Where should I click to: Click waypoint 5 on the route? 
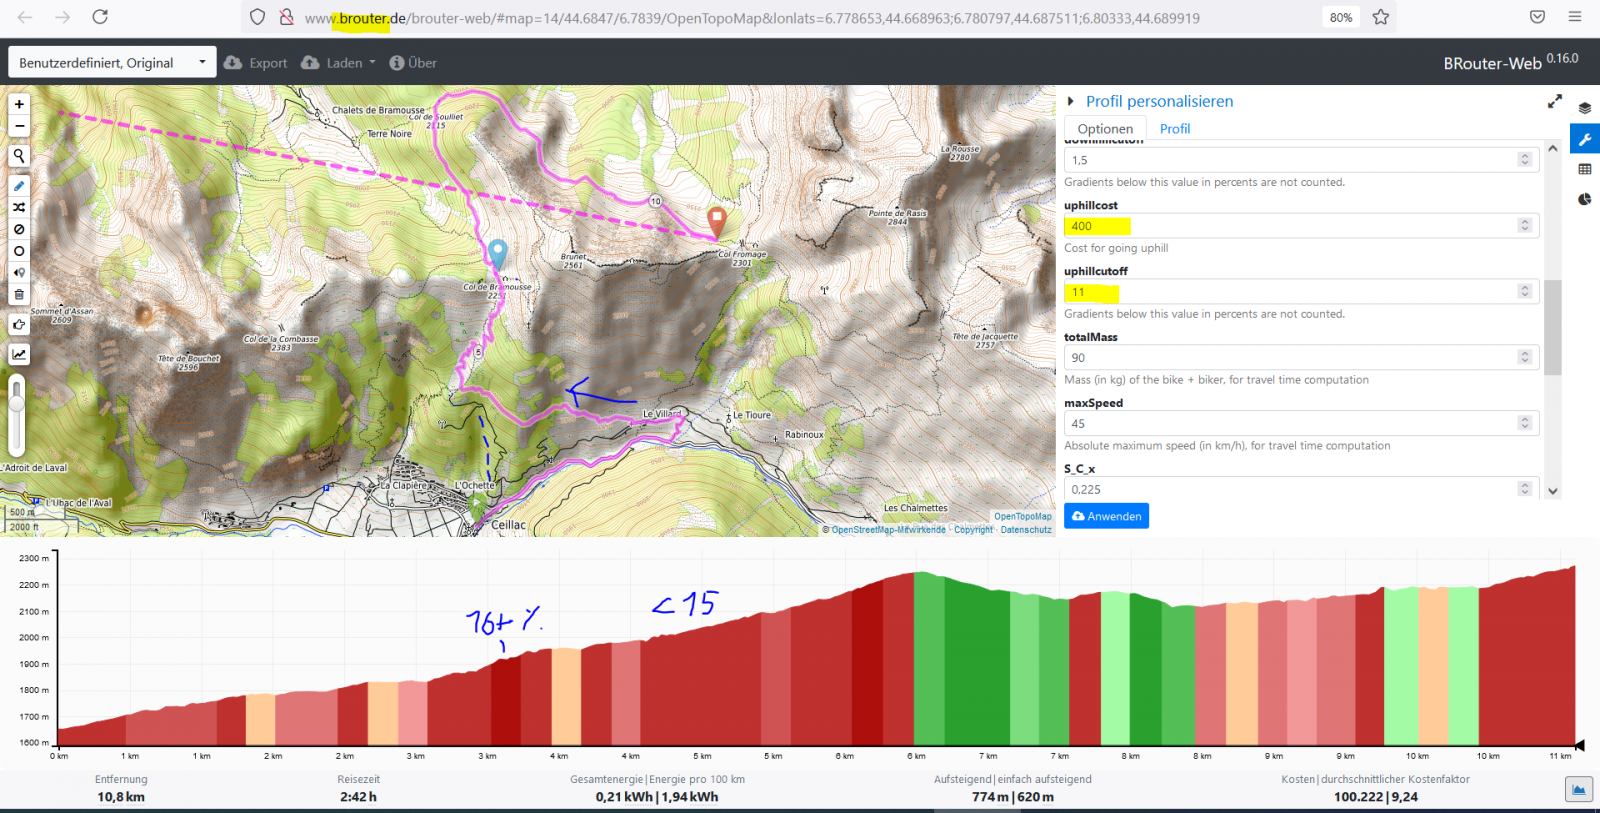point(479,352)
